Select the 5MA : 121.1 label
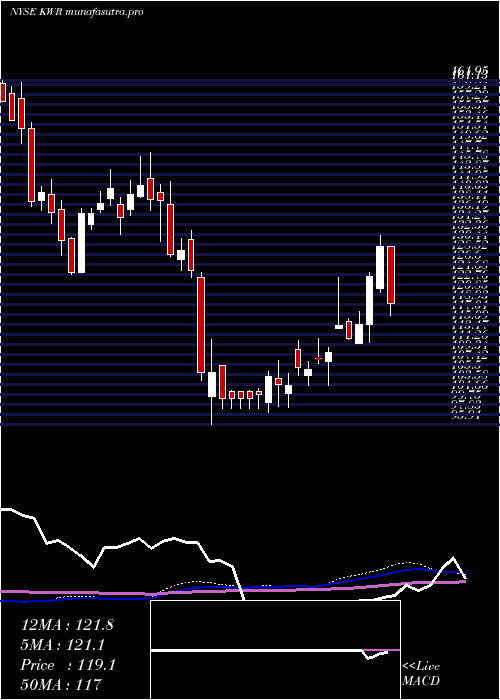Viewport: 500px width, 700px height. point(63,645)
